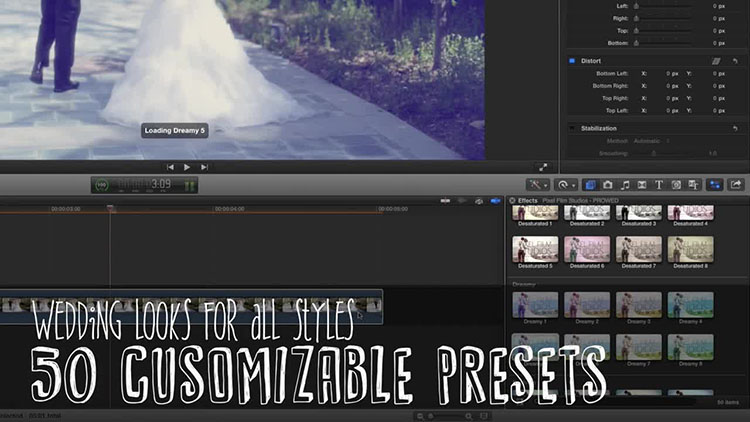Viewport: 750px width, 422px height.
Task: Adjust the crop Right slider
Action: [662, 18]
